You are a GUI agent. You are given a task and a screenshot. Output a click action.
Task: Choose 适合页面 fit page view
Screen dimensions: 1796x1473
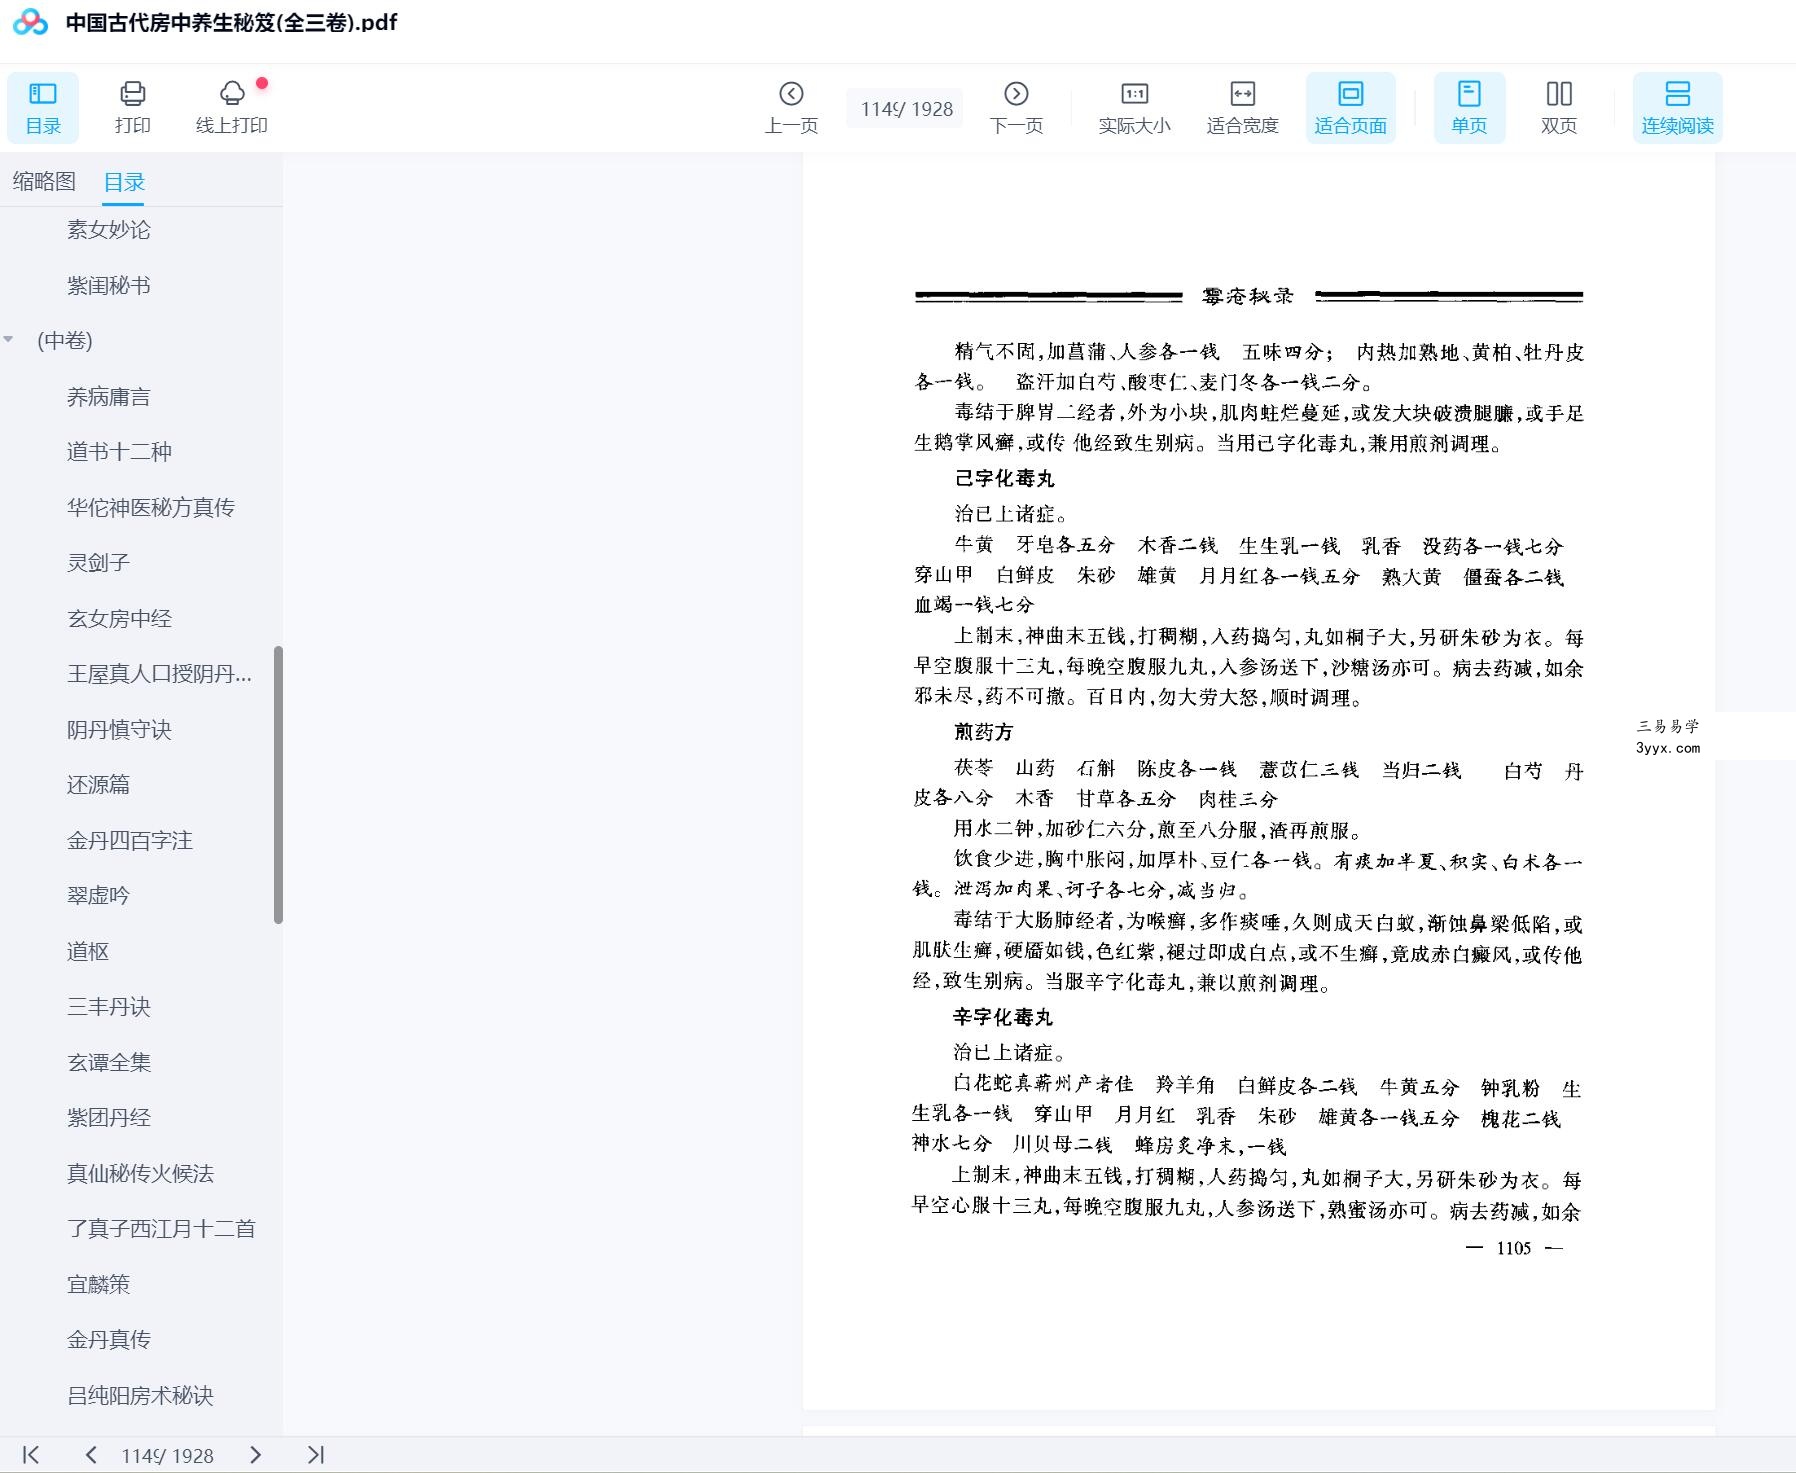[x=1350, y=108]
